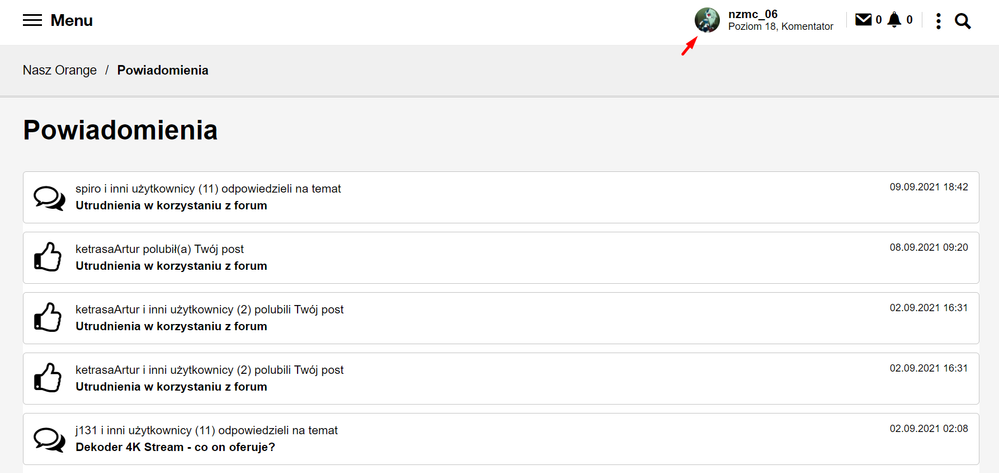Click the Powiadomienia breadcrumb item
This screenshot has width=999, height=473.
[x=163, y=71]
